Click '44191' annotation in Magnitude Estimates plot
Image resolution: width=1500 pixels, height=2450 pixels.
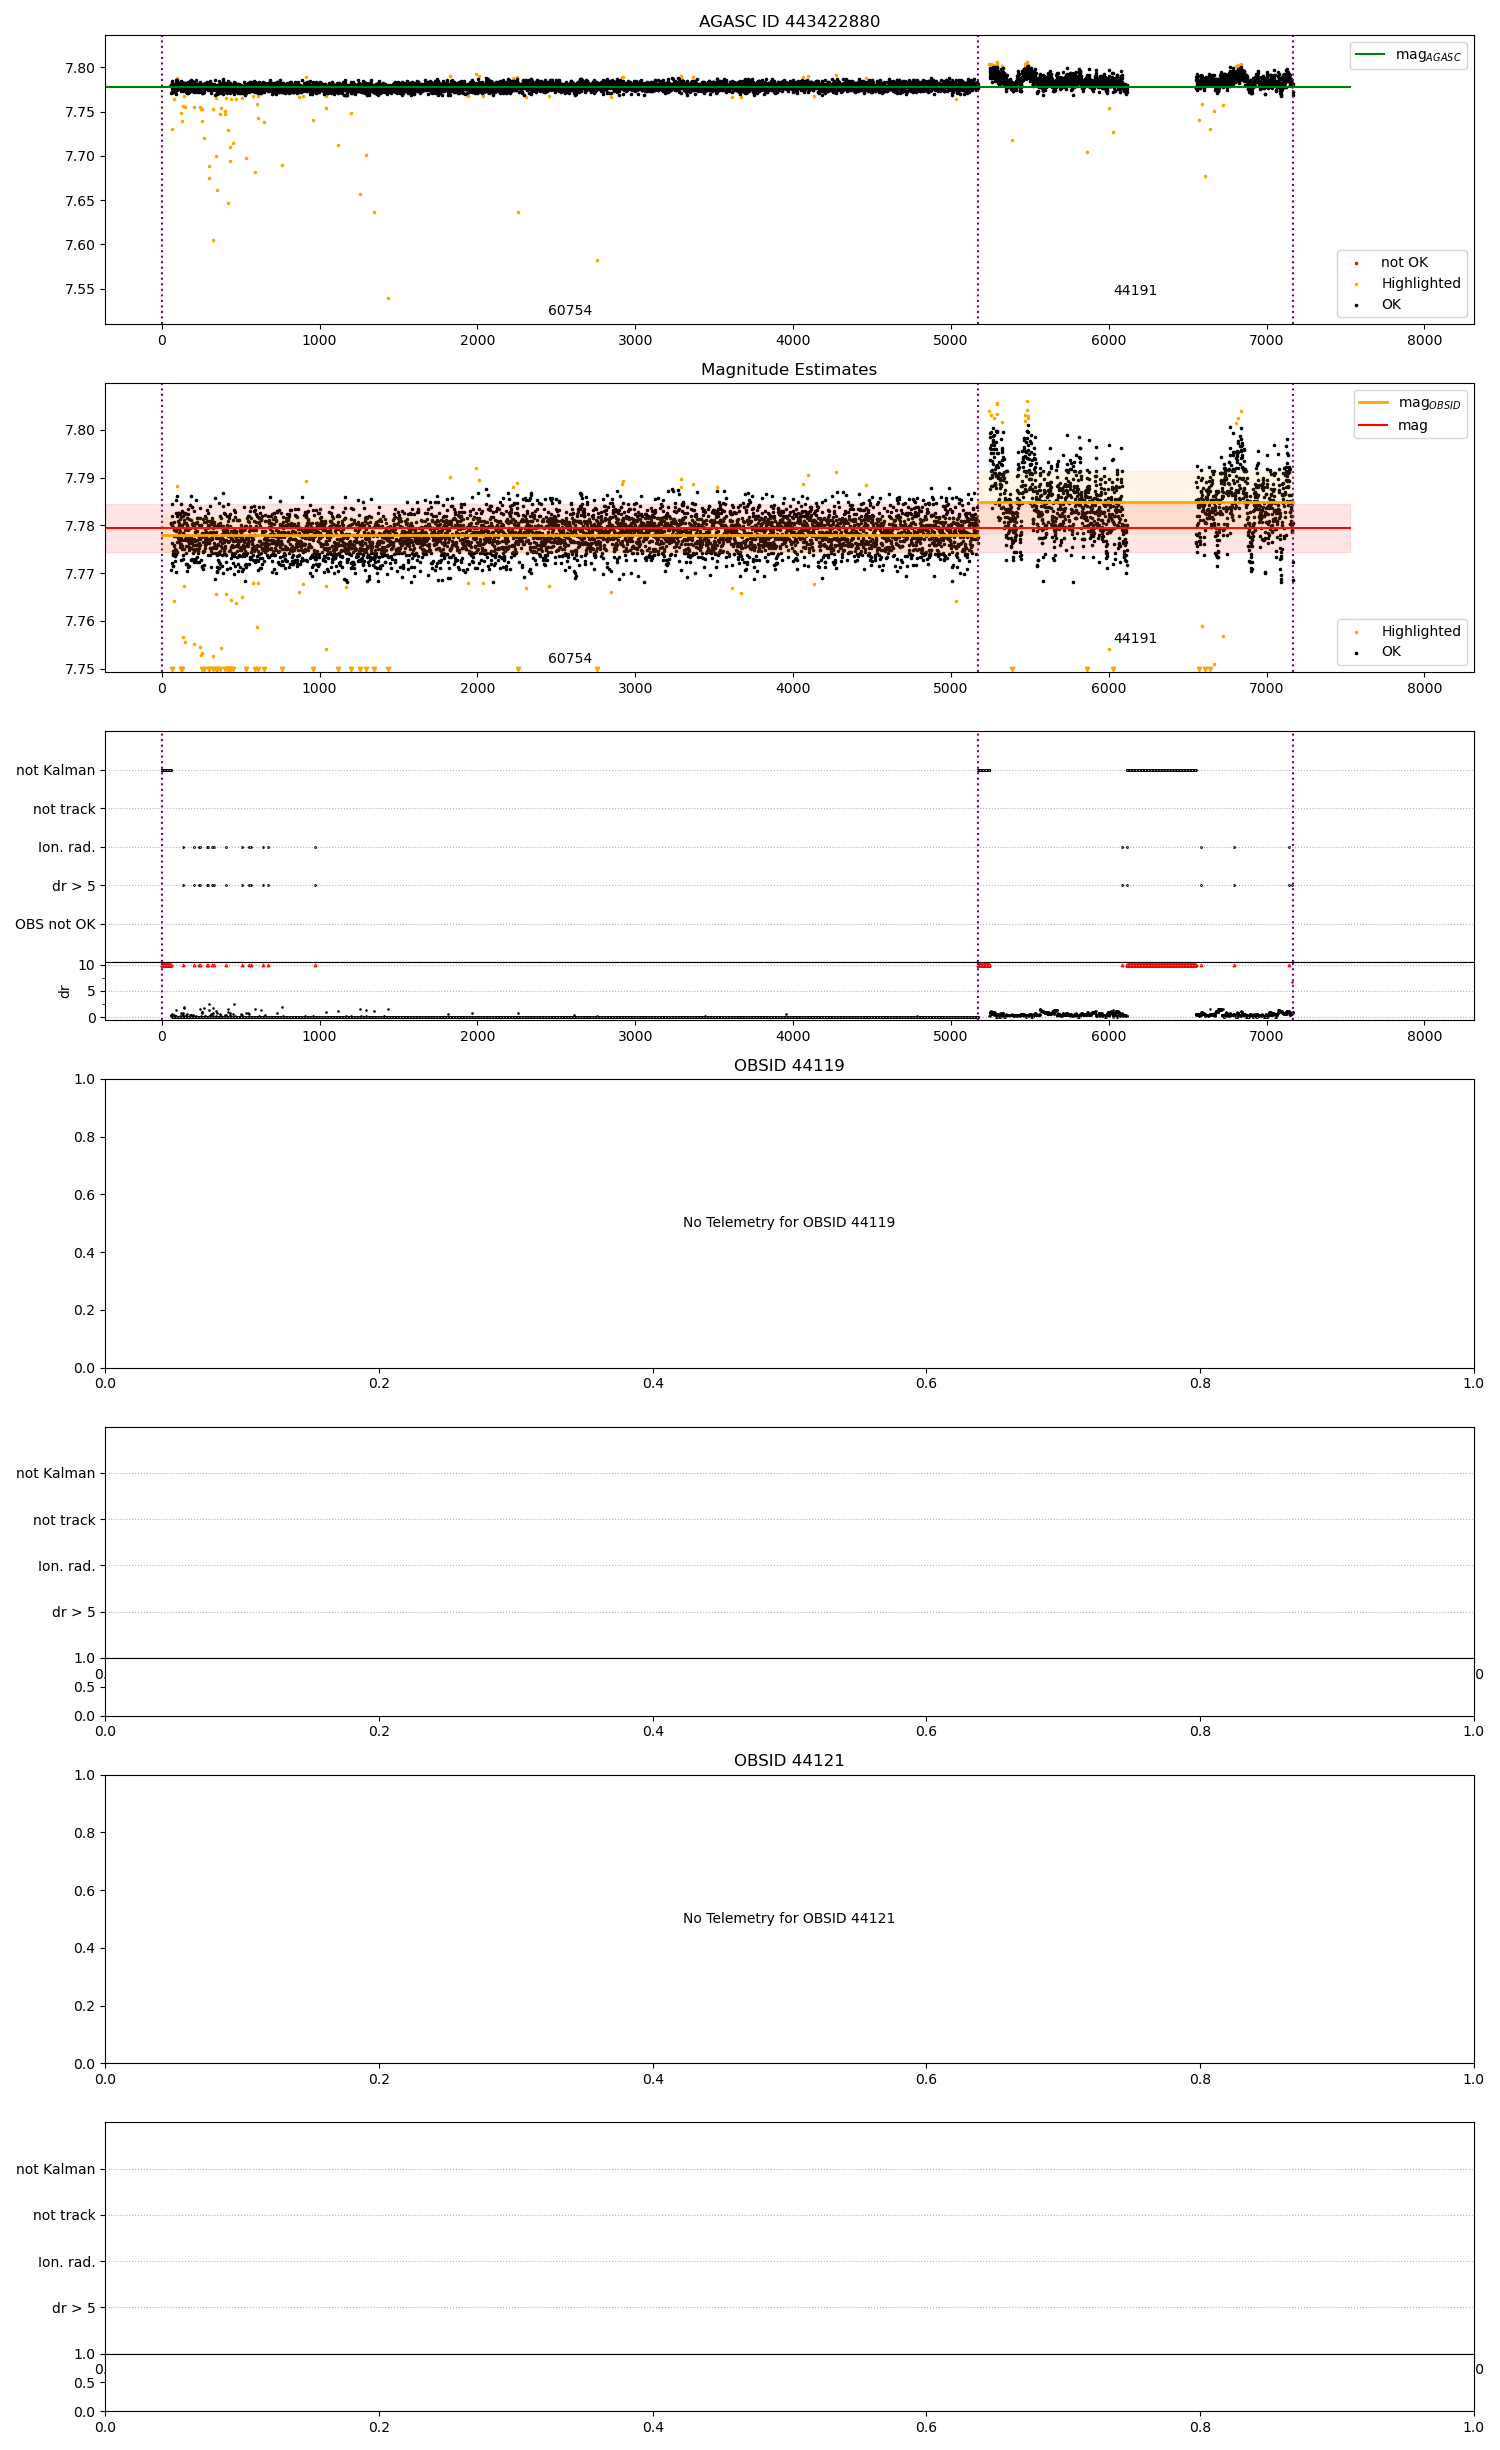pyautogui.click(x=1135, y=639)
